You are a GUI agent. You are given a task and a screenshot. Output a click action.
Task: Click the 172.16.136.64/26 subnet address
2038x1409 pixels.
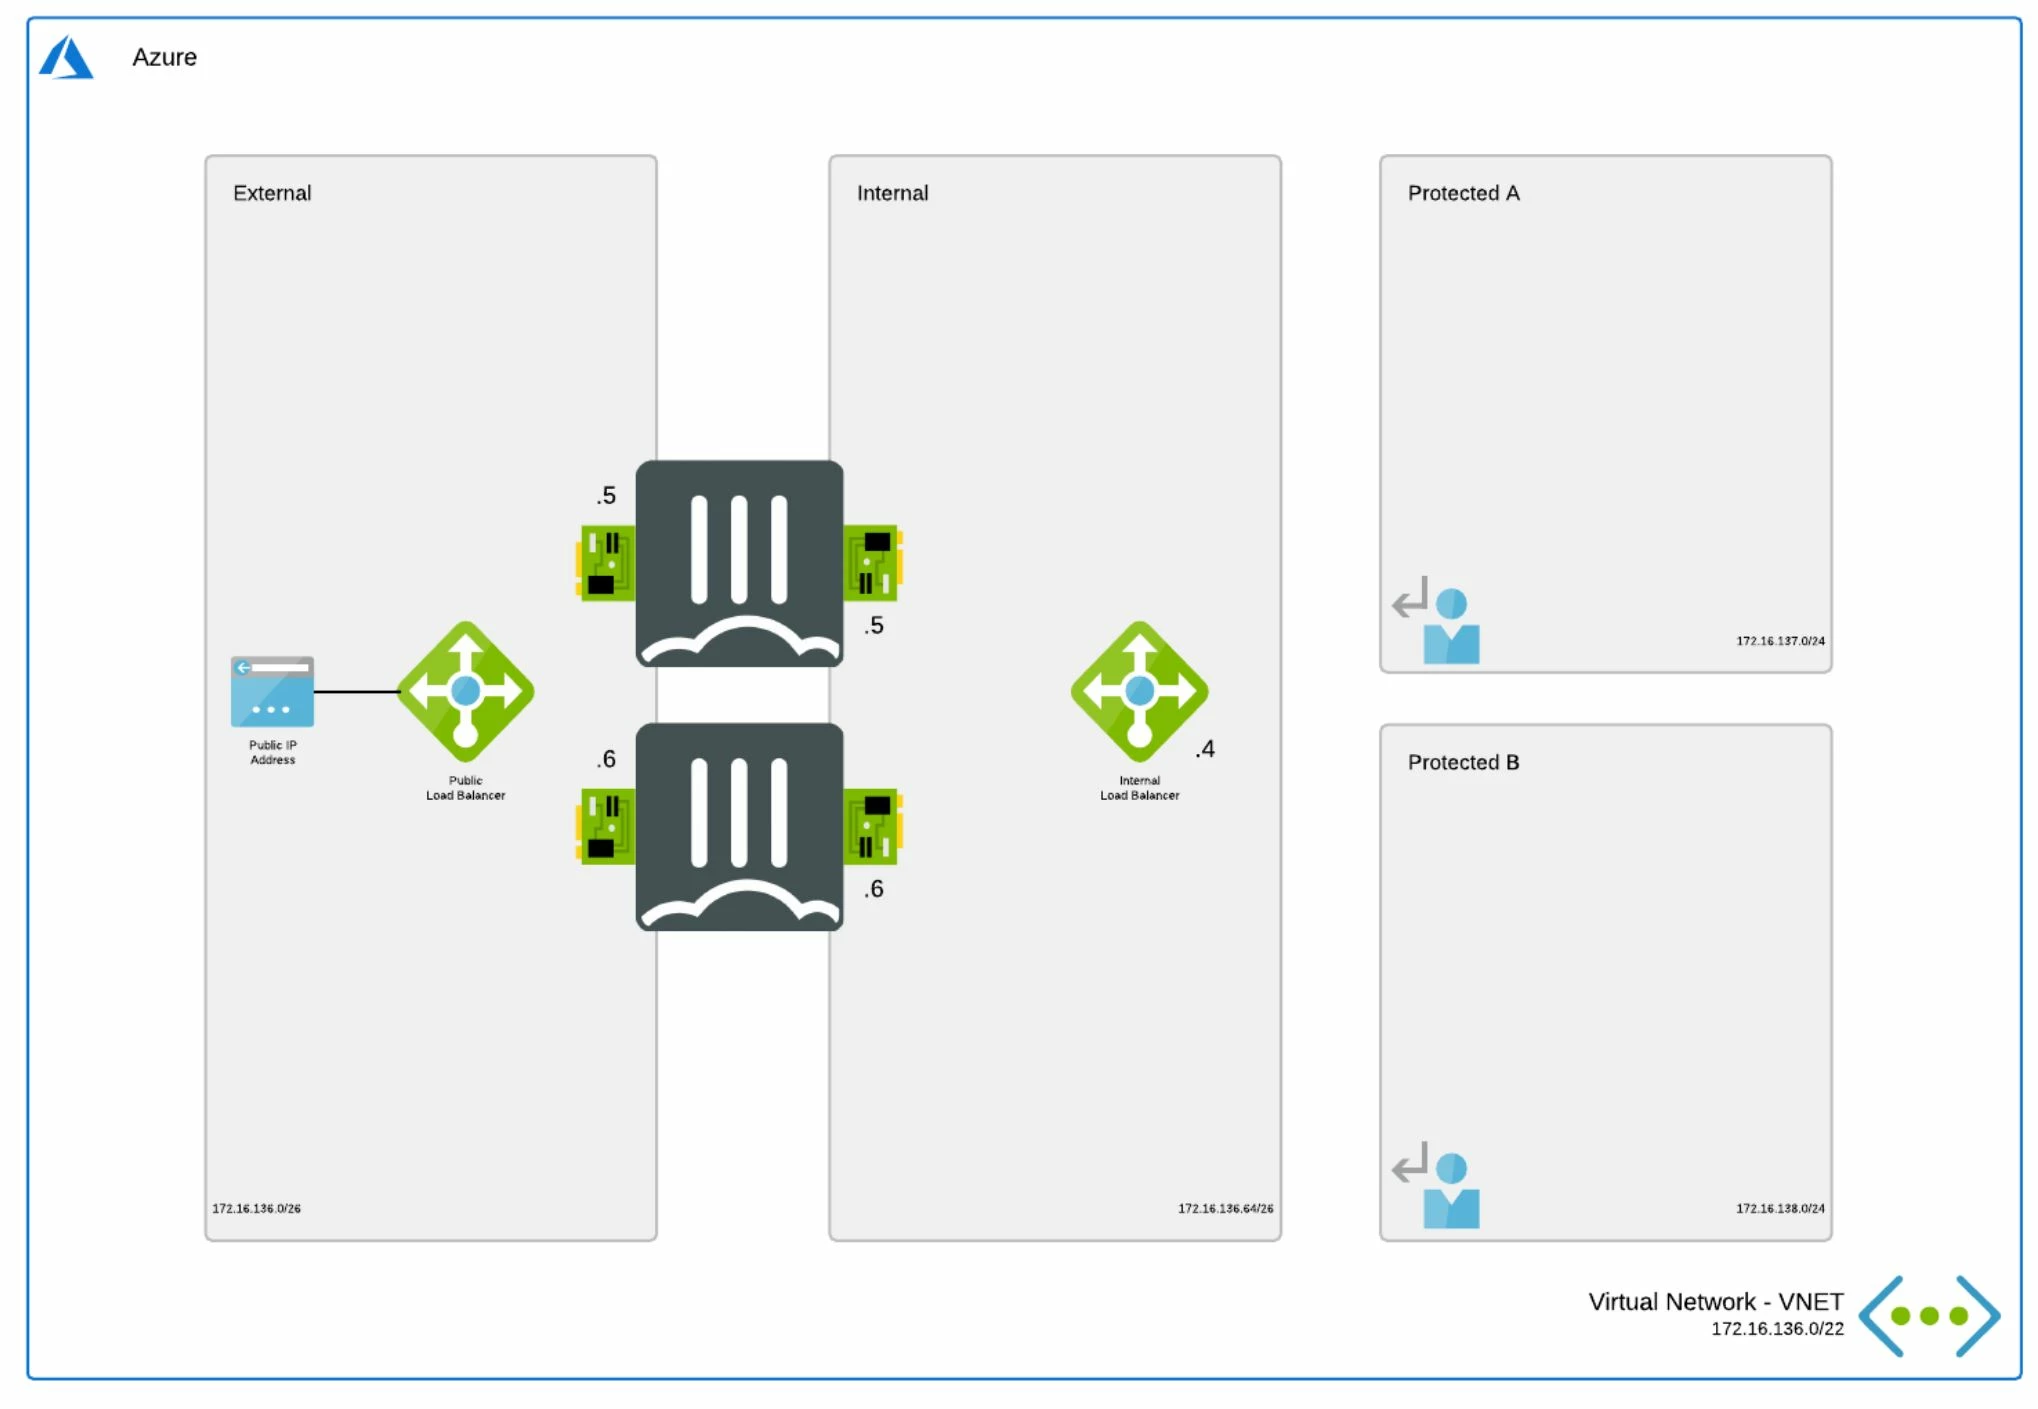click(x=1225, y=1208)
